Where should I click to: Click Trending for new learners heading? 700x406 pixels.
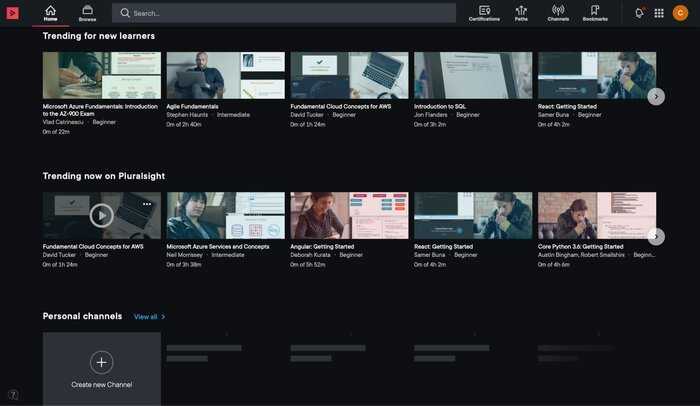tap(99, 36)
